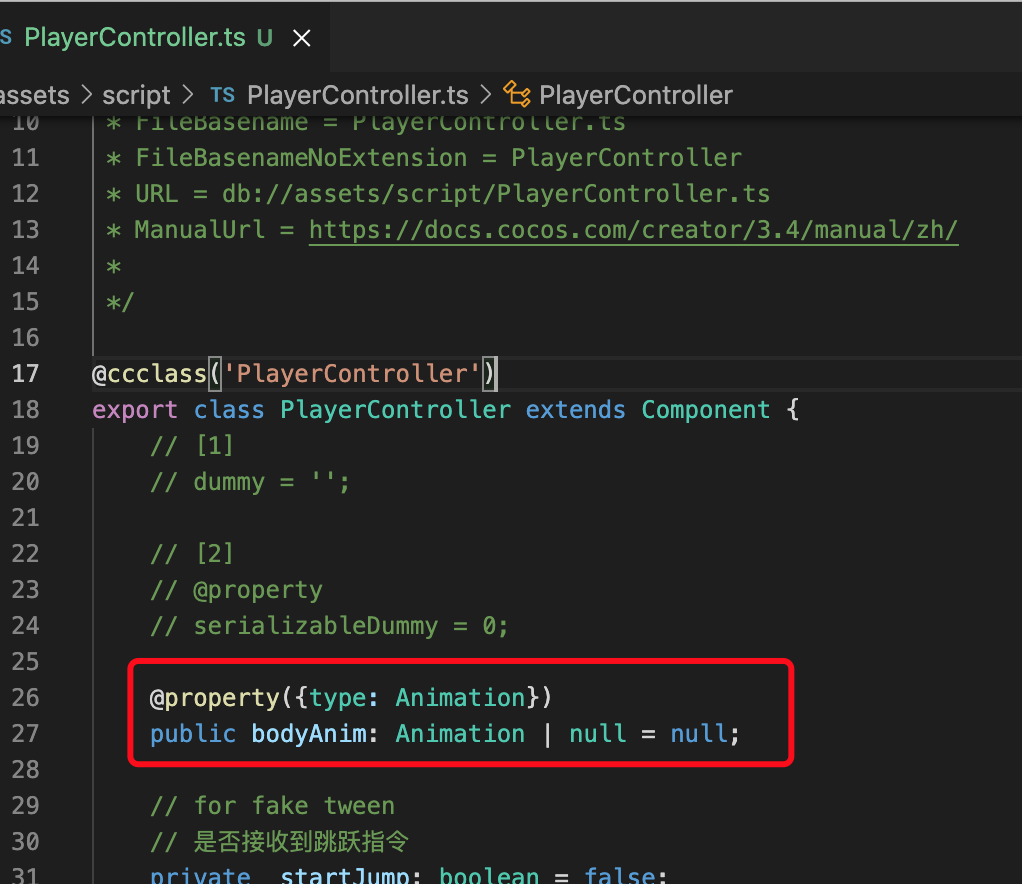The width and height of the screenshot is (1022, 884).
Task: Click the untracked U marker on the tab
Action: (264, 38)
